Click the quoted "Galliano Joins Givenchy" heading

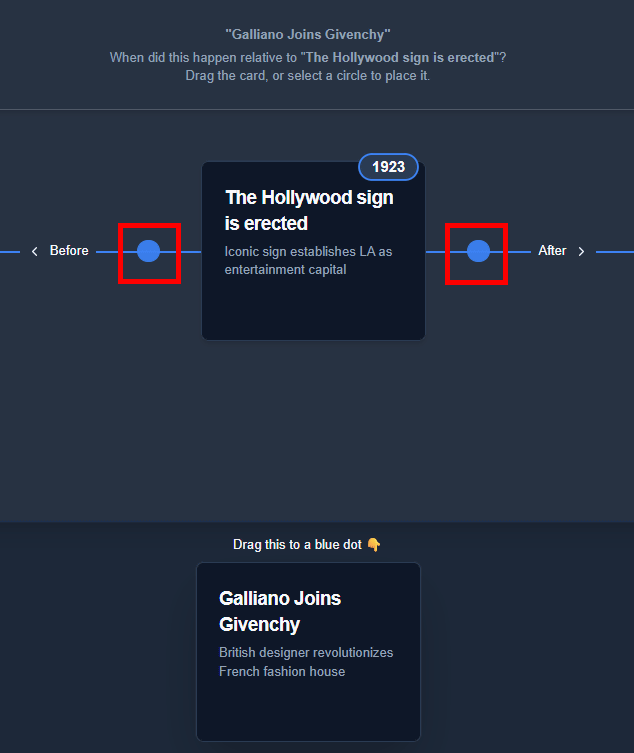pos(308,35)
